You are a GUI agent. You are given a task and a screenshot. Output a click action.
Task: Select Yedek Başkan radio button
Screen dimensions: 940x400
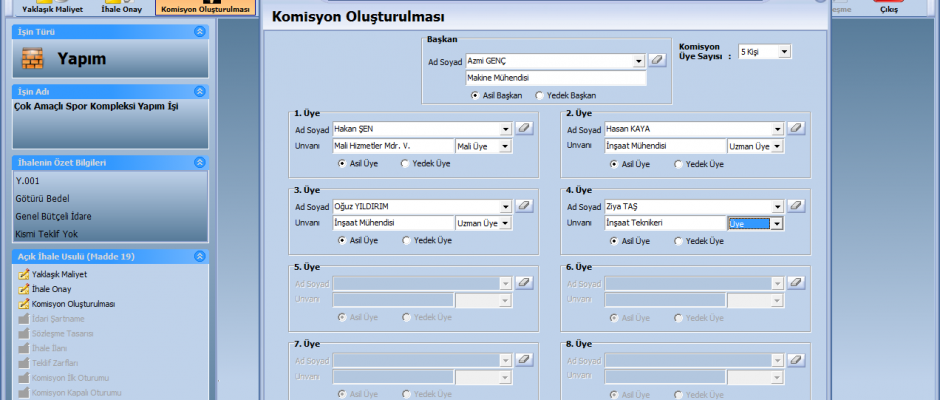(x=541, y=95)
